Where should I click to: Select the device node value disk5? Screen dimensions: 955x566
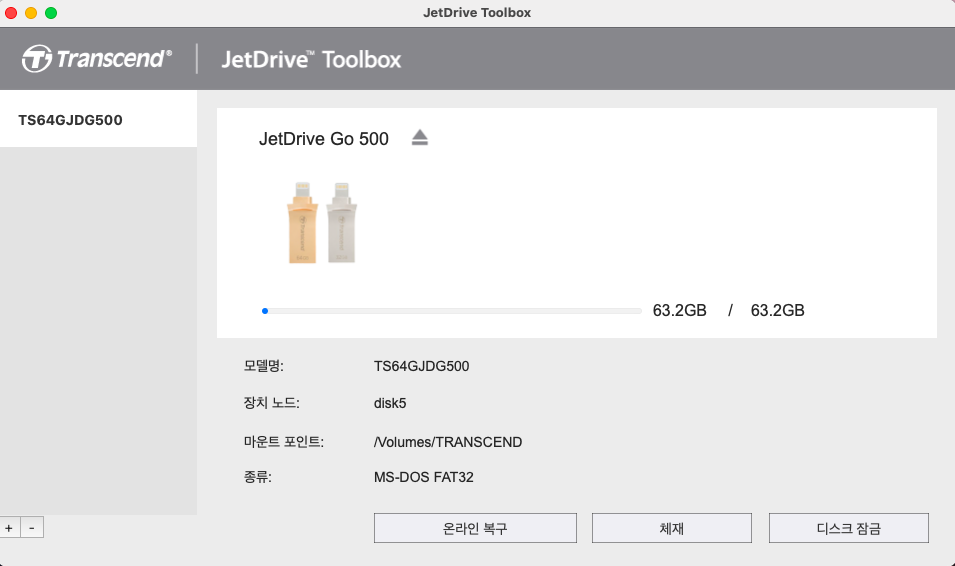click(390, 403)
